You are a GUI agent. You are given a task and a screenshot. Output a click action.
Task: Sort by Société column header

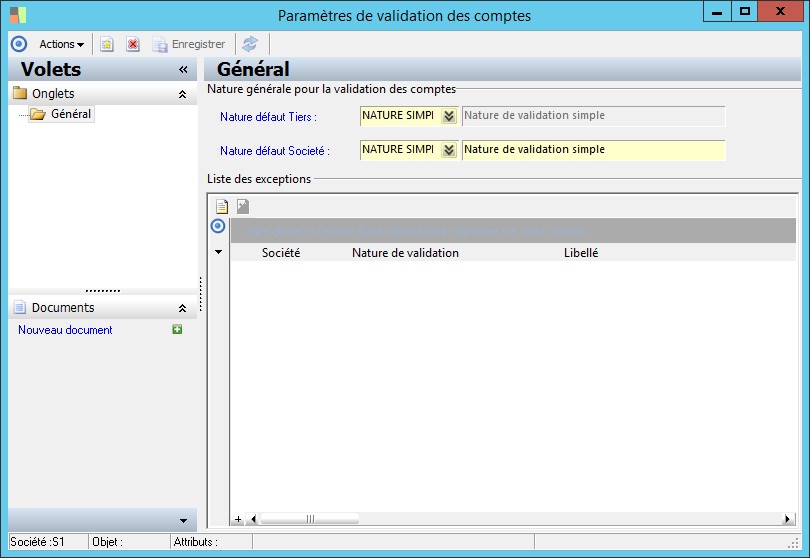pos(281,253)
